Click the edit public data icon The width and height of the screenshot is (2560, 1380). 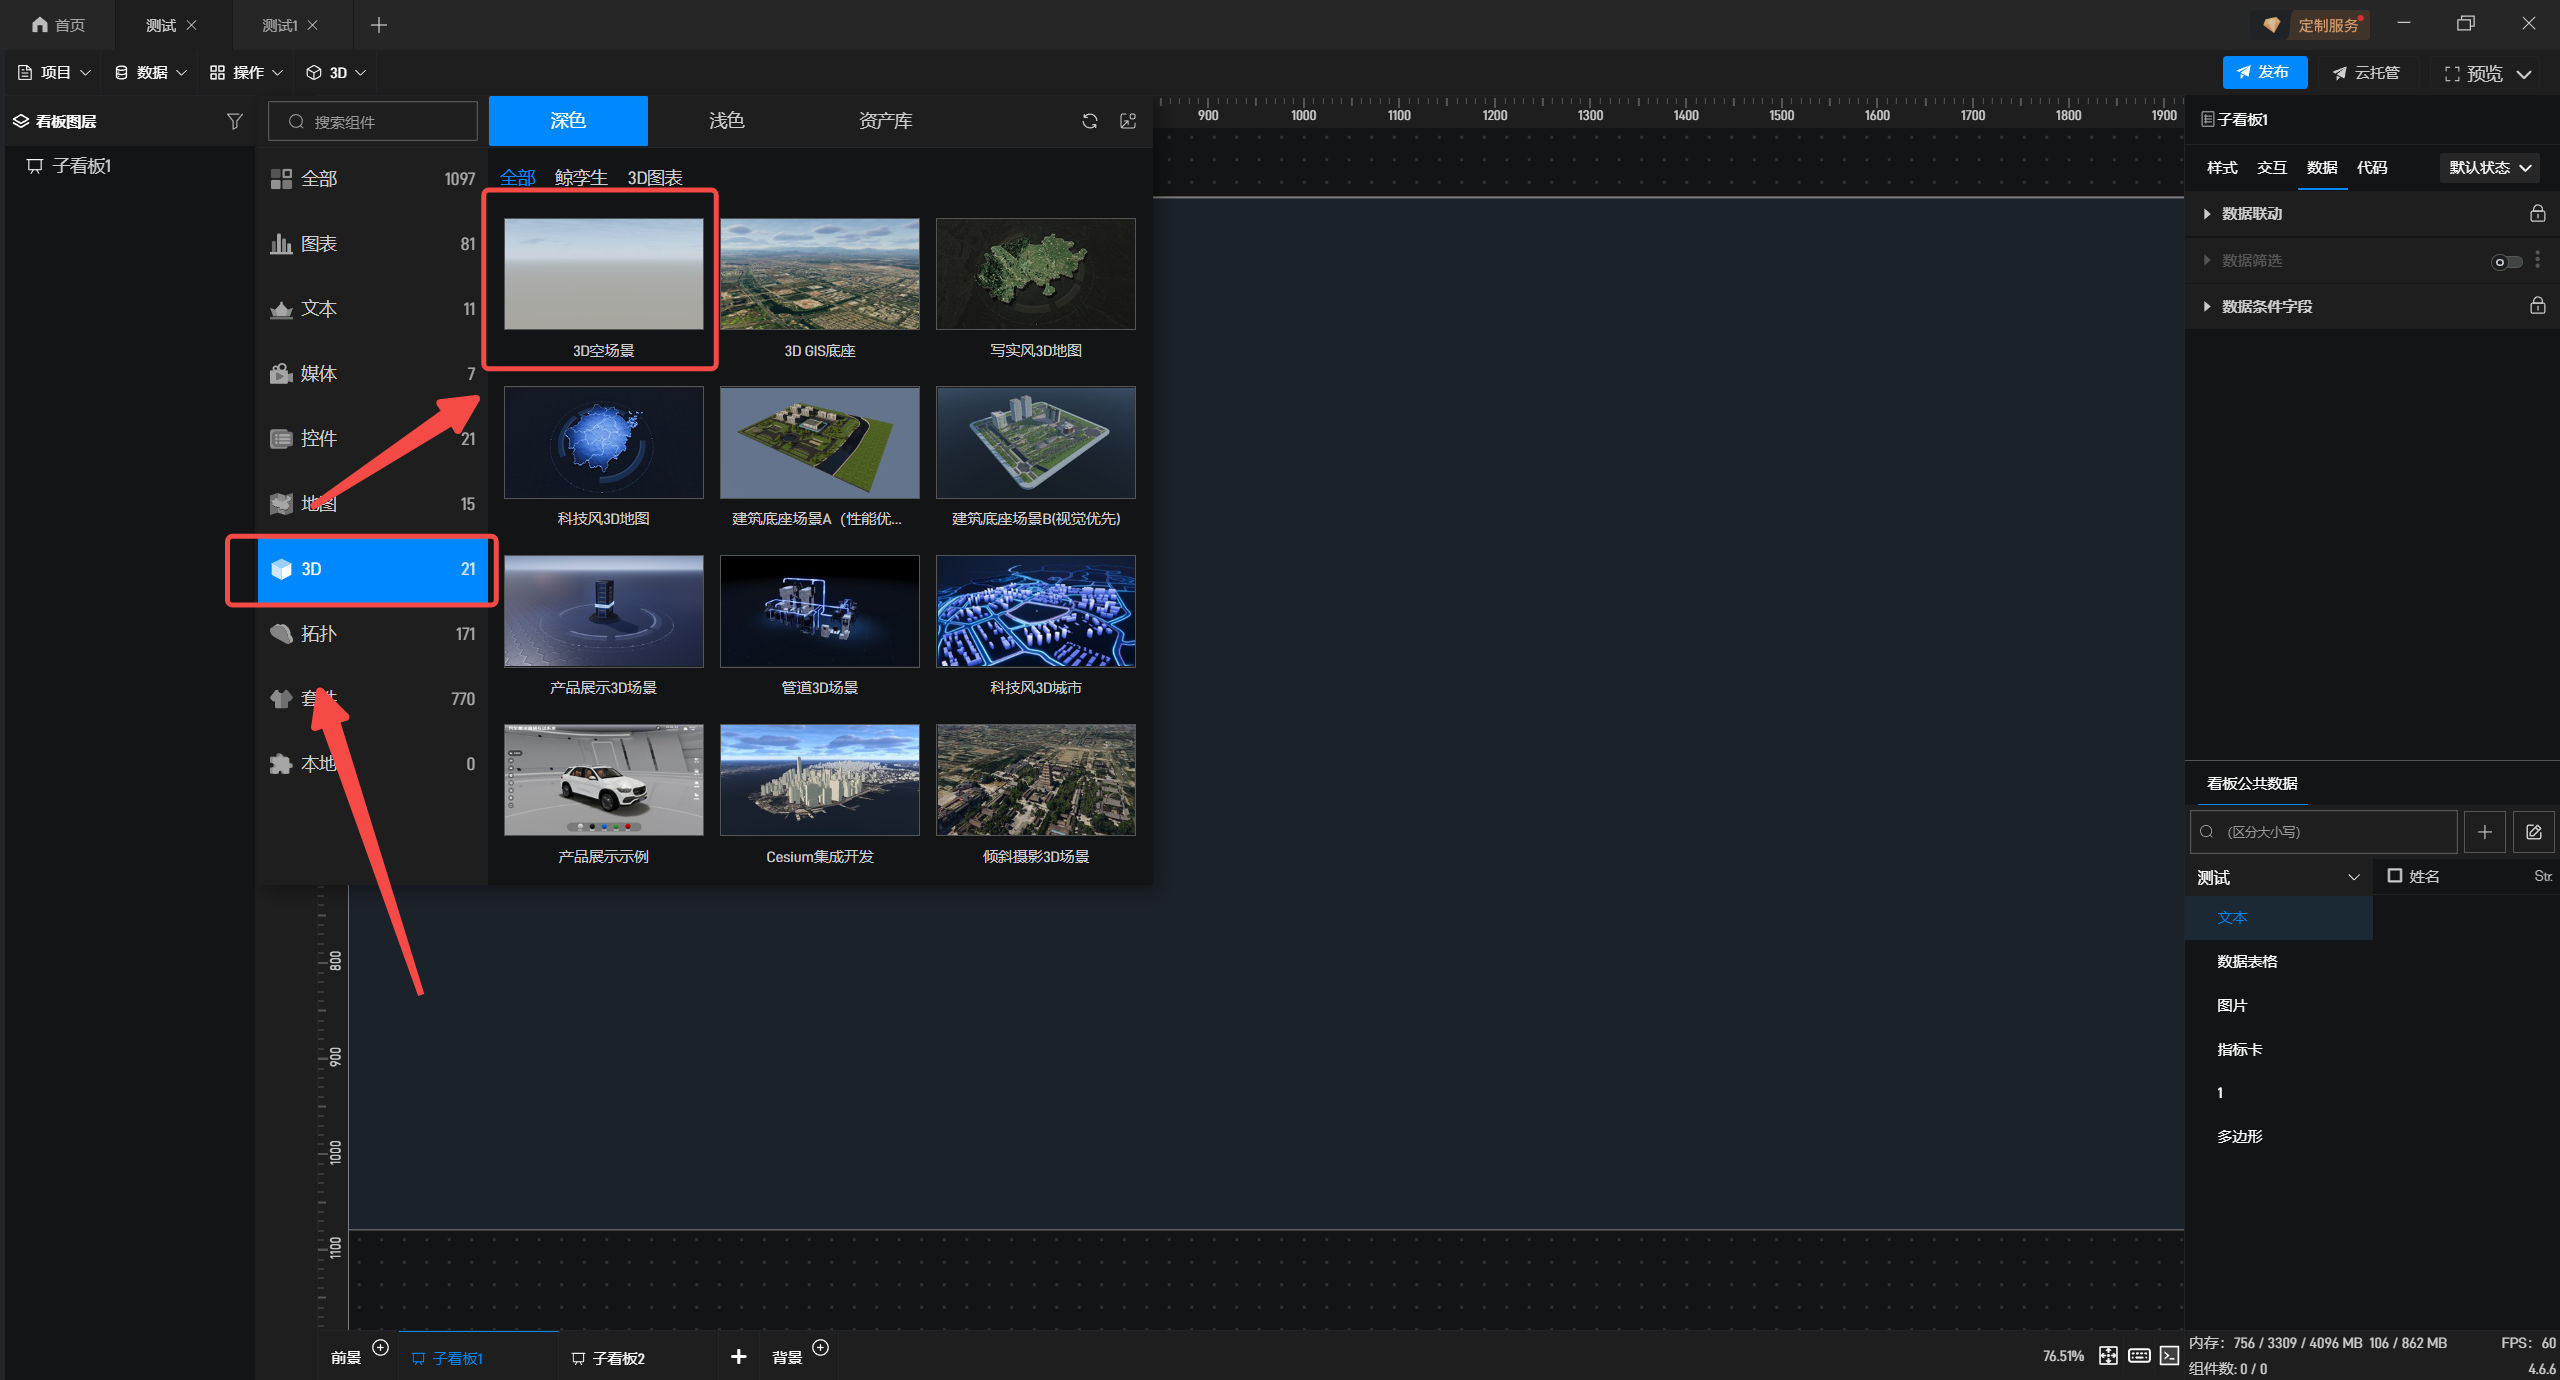[x=2533, y=832]
